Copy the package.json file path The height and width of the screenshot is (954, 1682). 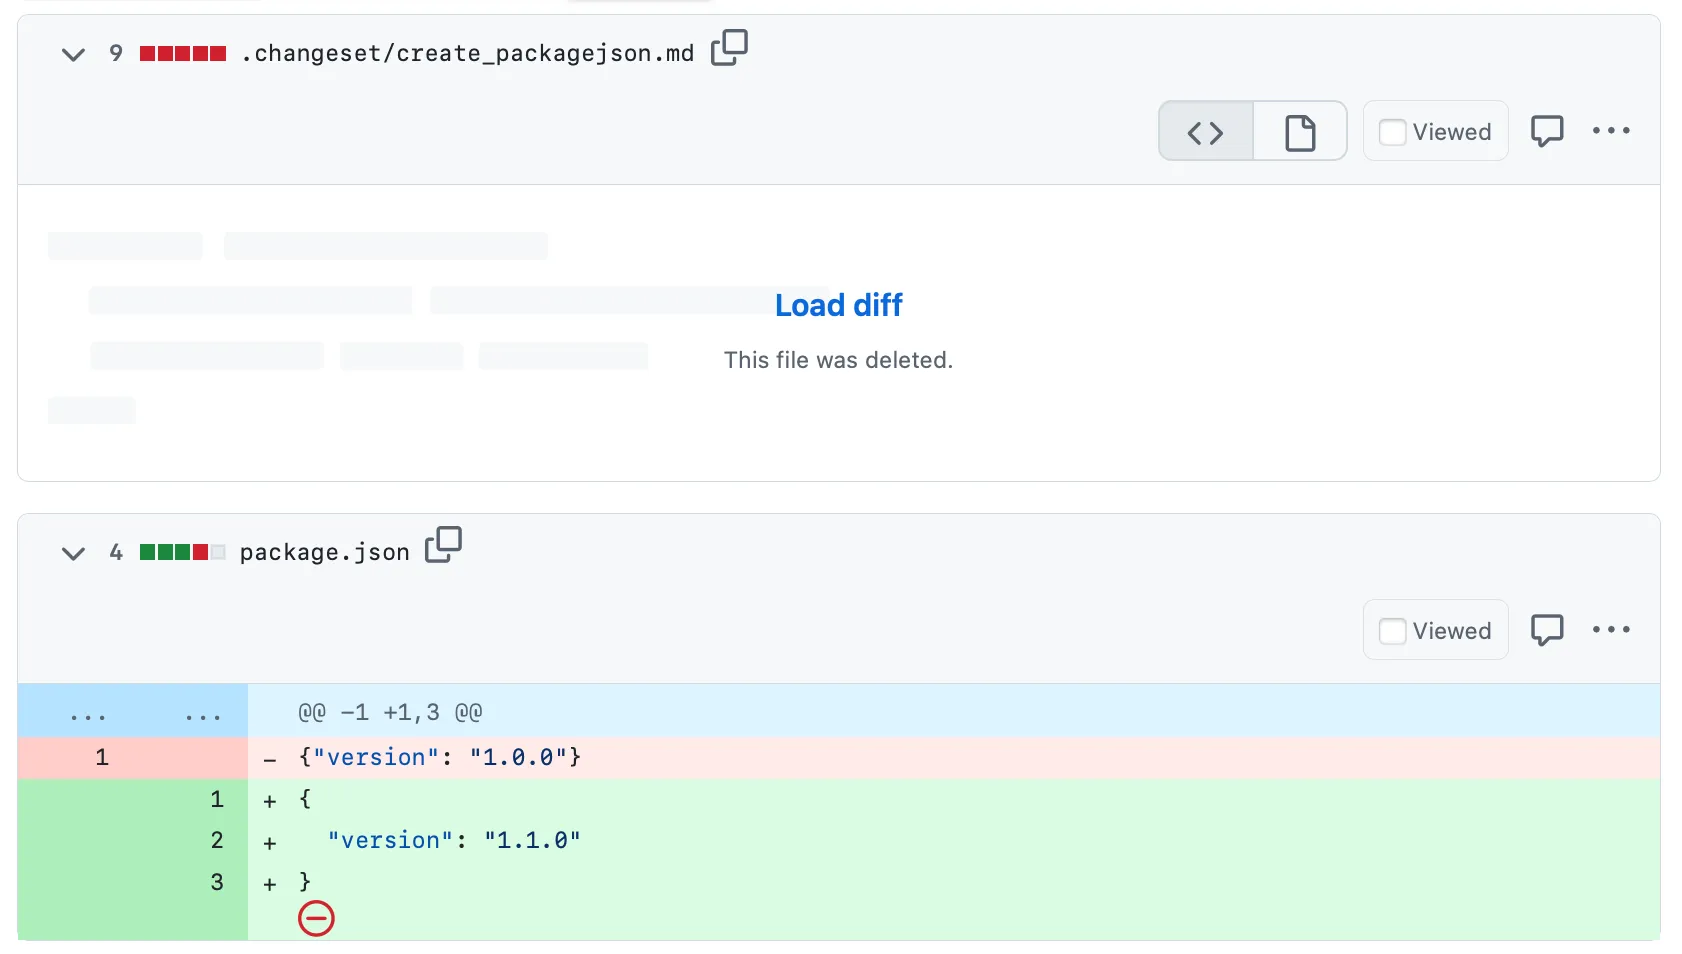pos(443,546)
